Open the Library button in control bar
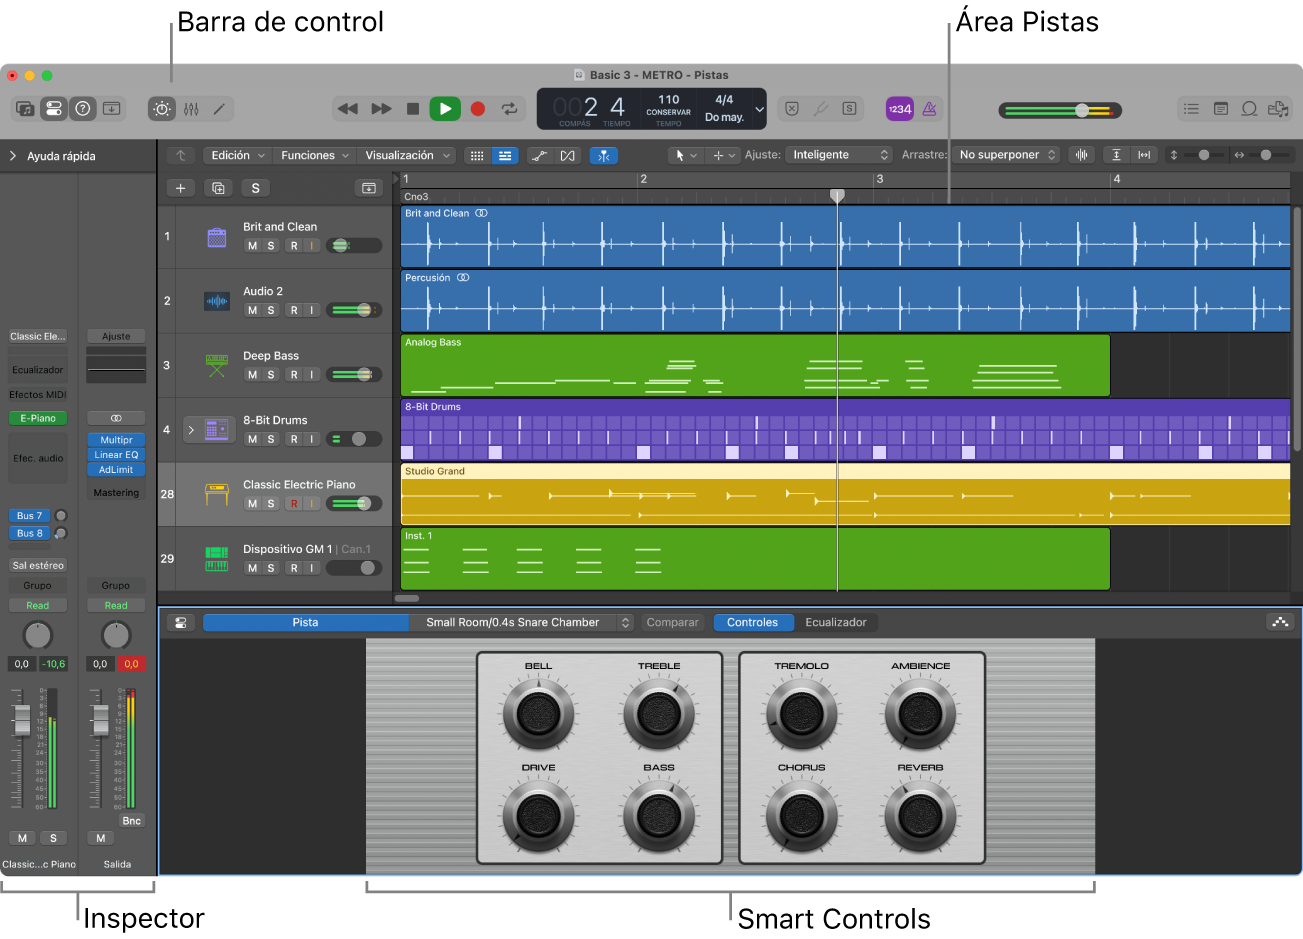Image resolution: width=1303 pixels, height=939 pixels. pyautogui.click(x=25, y=108)
